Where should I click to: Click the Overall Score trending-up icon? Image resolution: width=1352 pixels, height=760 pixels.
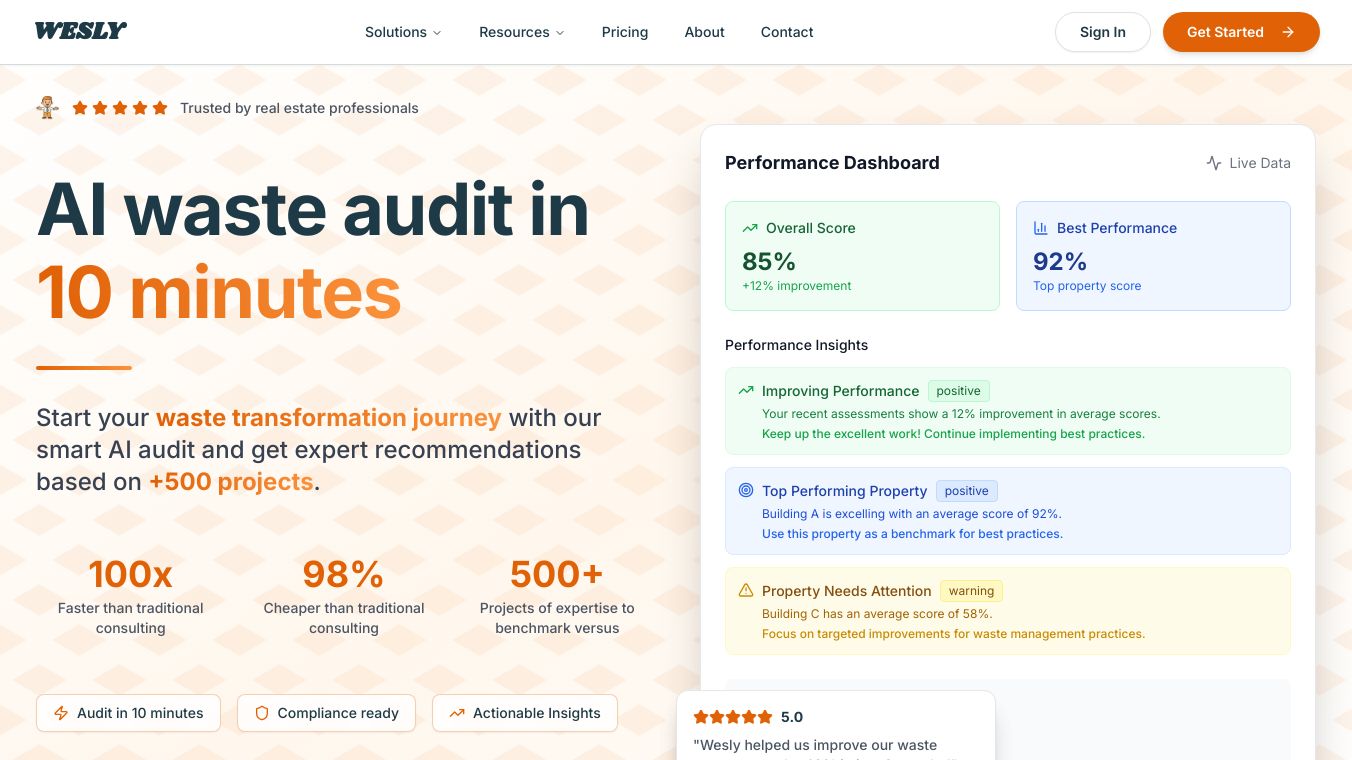click(x=750, y=228)
